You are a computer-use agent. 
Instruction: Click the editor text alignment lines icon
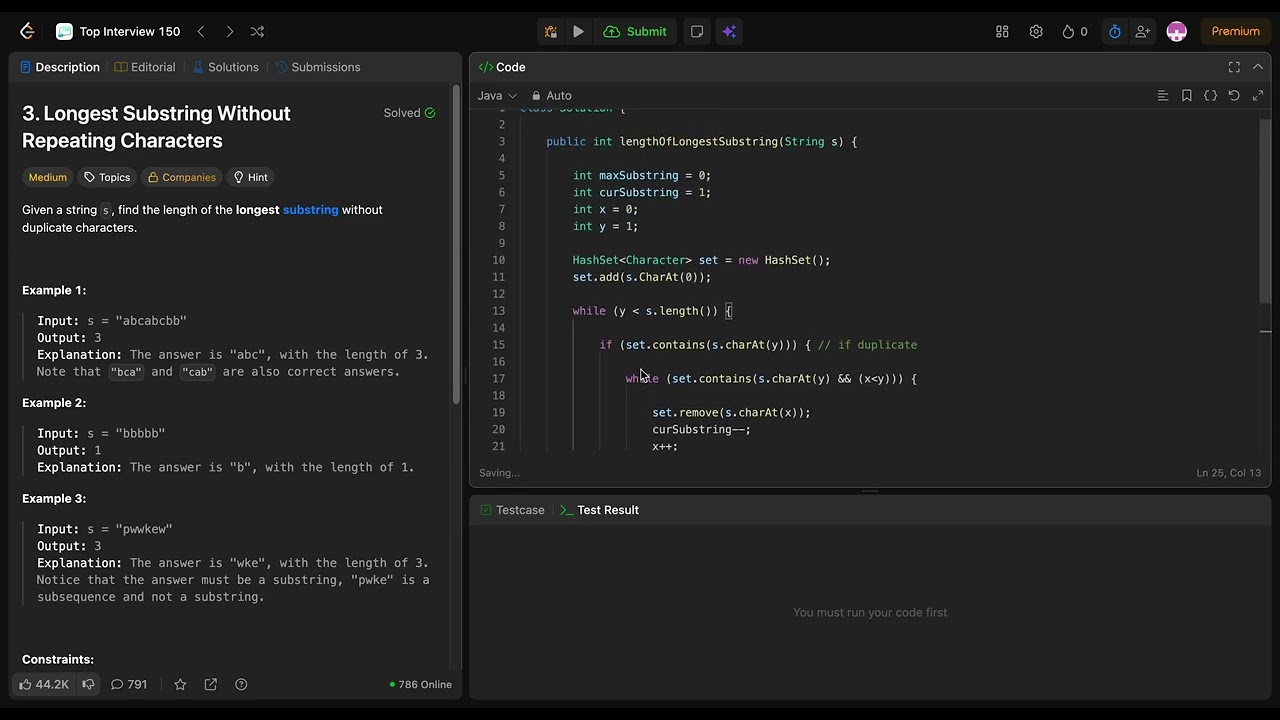click(1162, 96)
